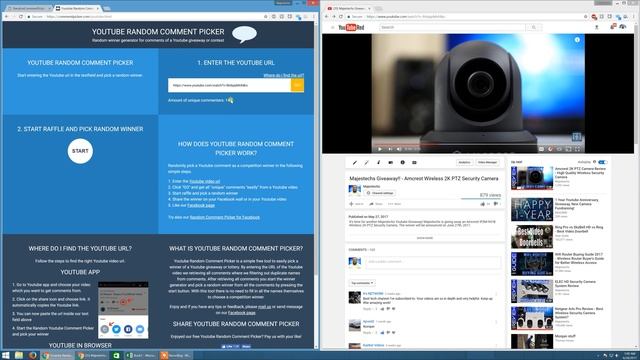Open the 'Where do I find the url?' link
Screen dimensions: 640x360
(x=283, y=76)
